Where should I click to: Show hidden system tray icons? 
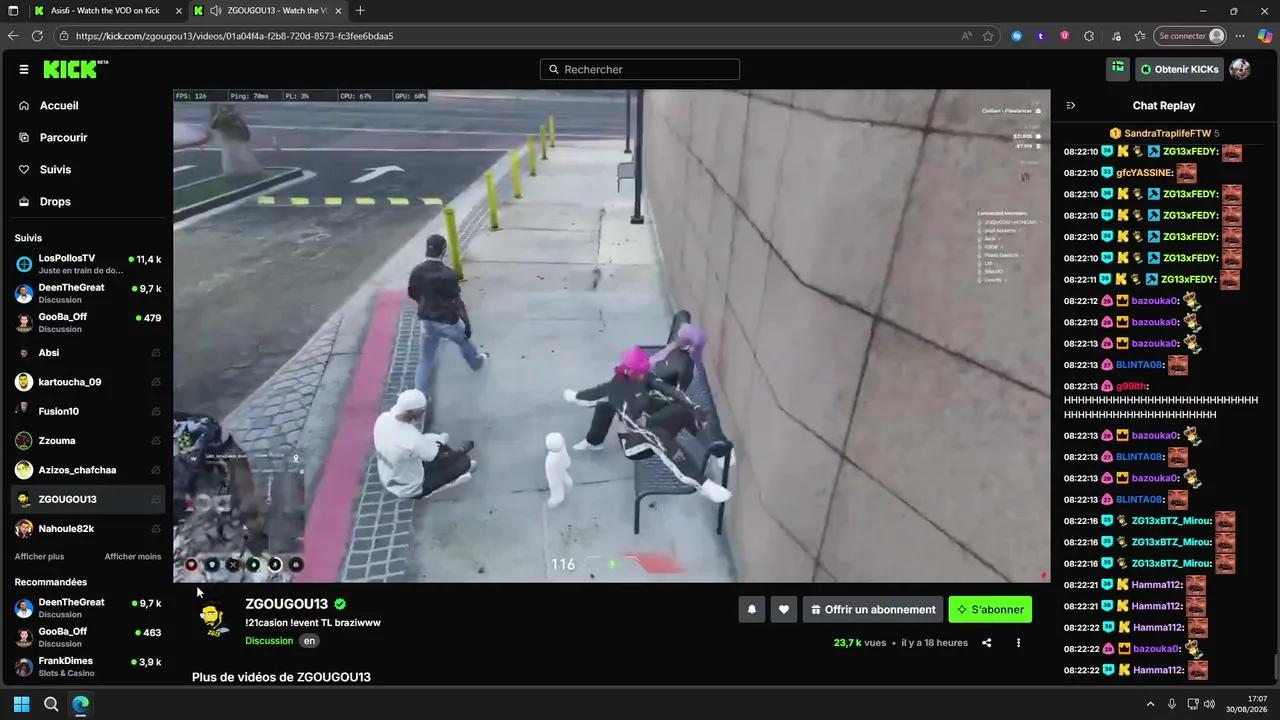[1150, 704]
